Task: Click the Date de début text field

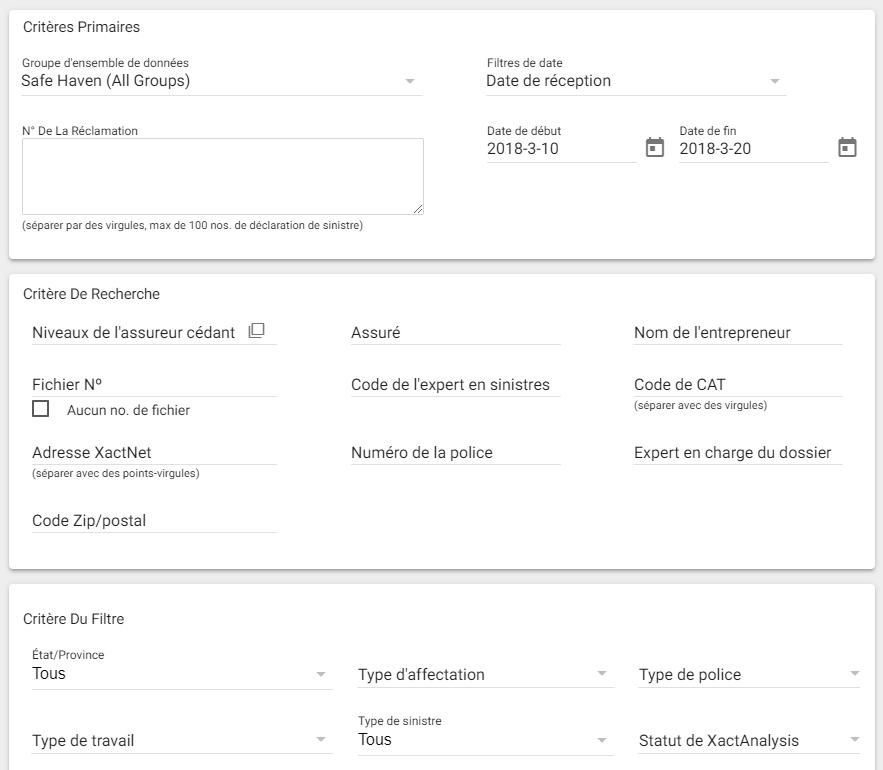Action: pos(560,149)
